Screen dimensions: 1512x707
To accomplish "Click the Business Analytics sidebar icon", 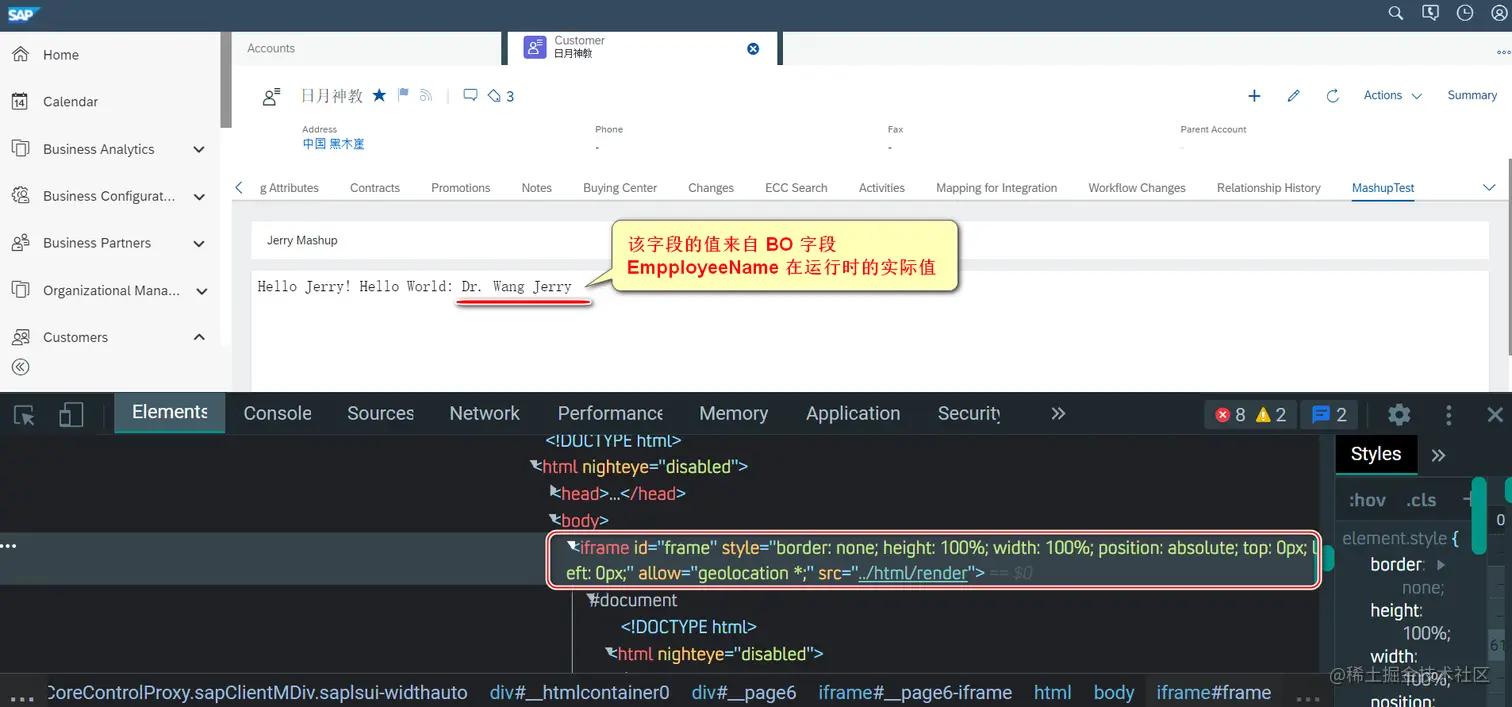I will 20,148.
